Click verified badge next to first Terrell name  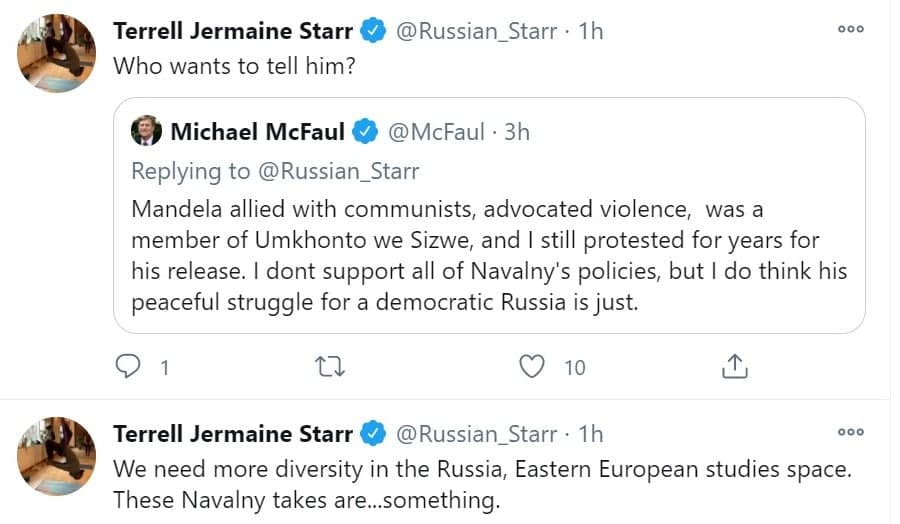(x=373, y=31)
